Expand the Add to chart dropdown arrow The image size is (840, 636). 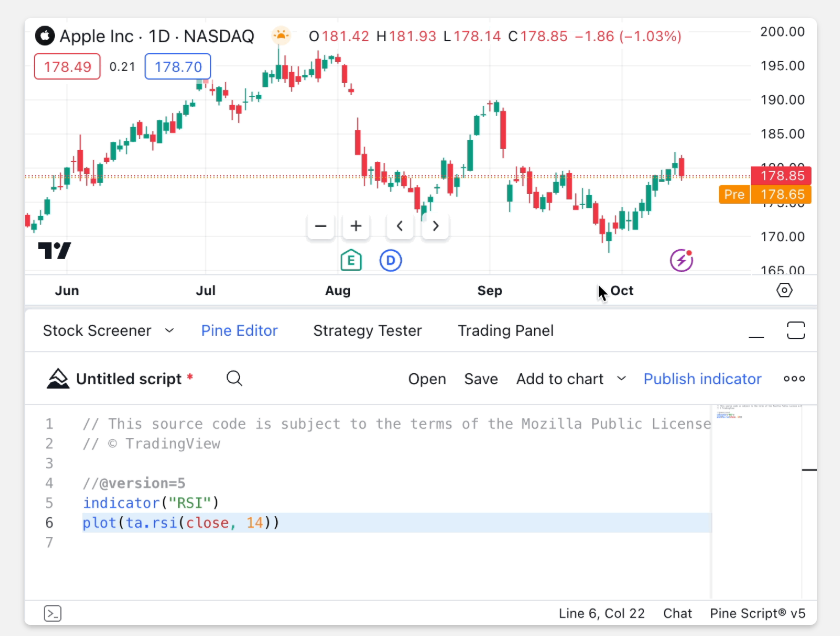pos(621,378)
